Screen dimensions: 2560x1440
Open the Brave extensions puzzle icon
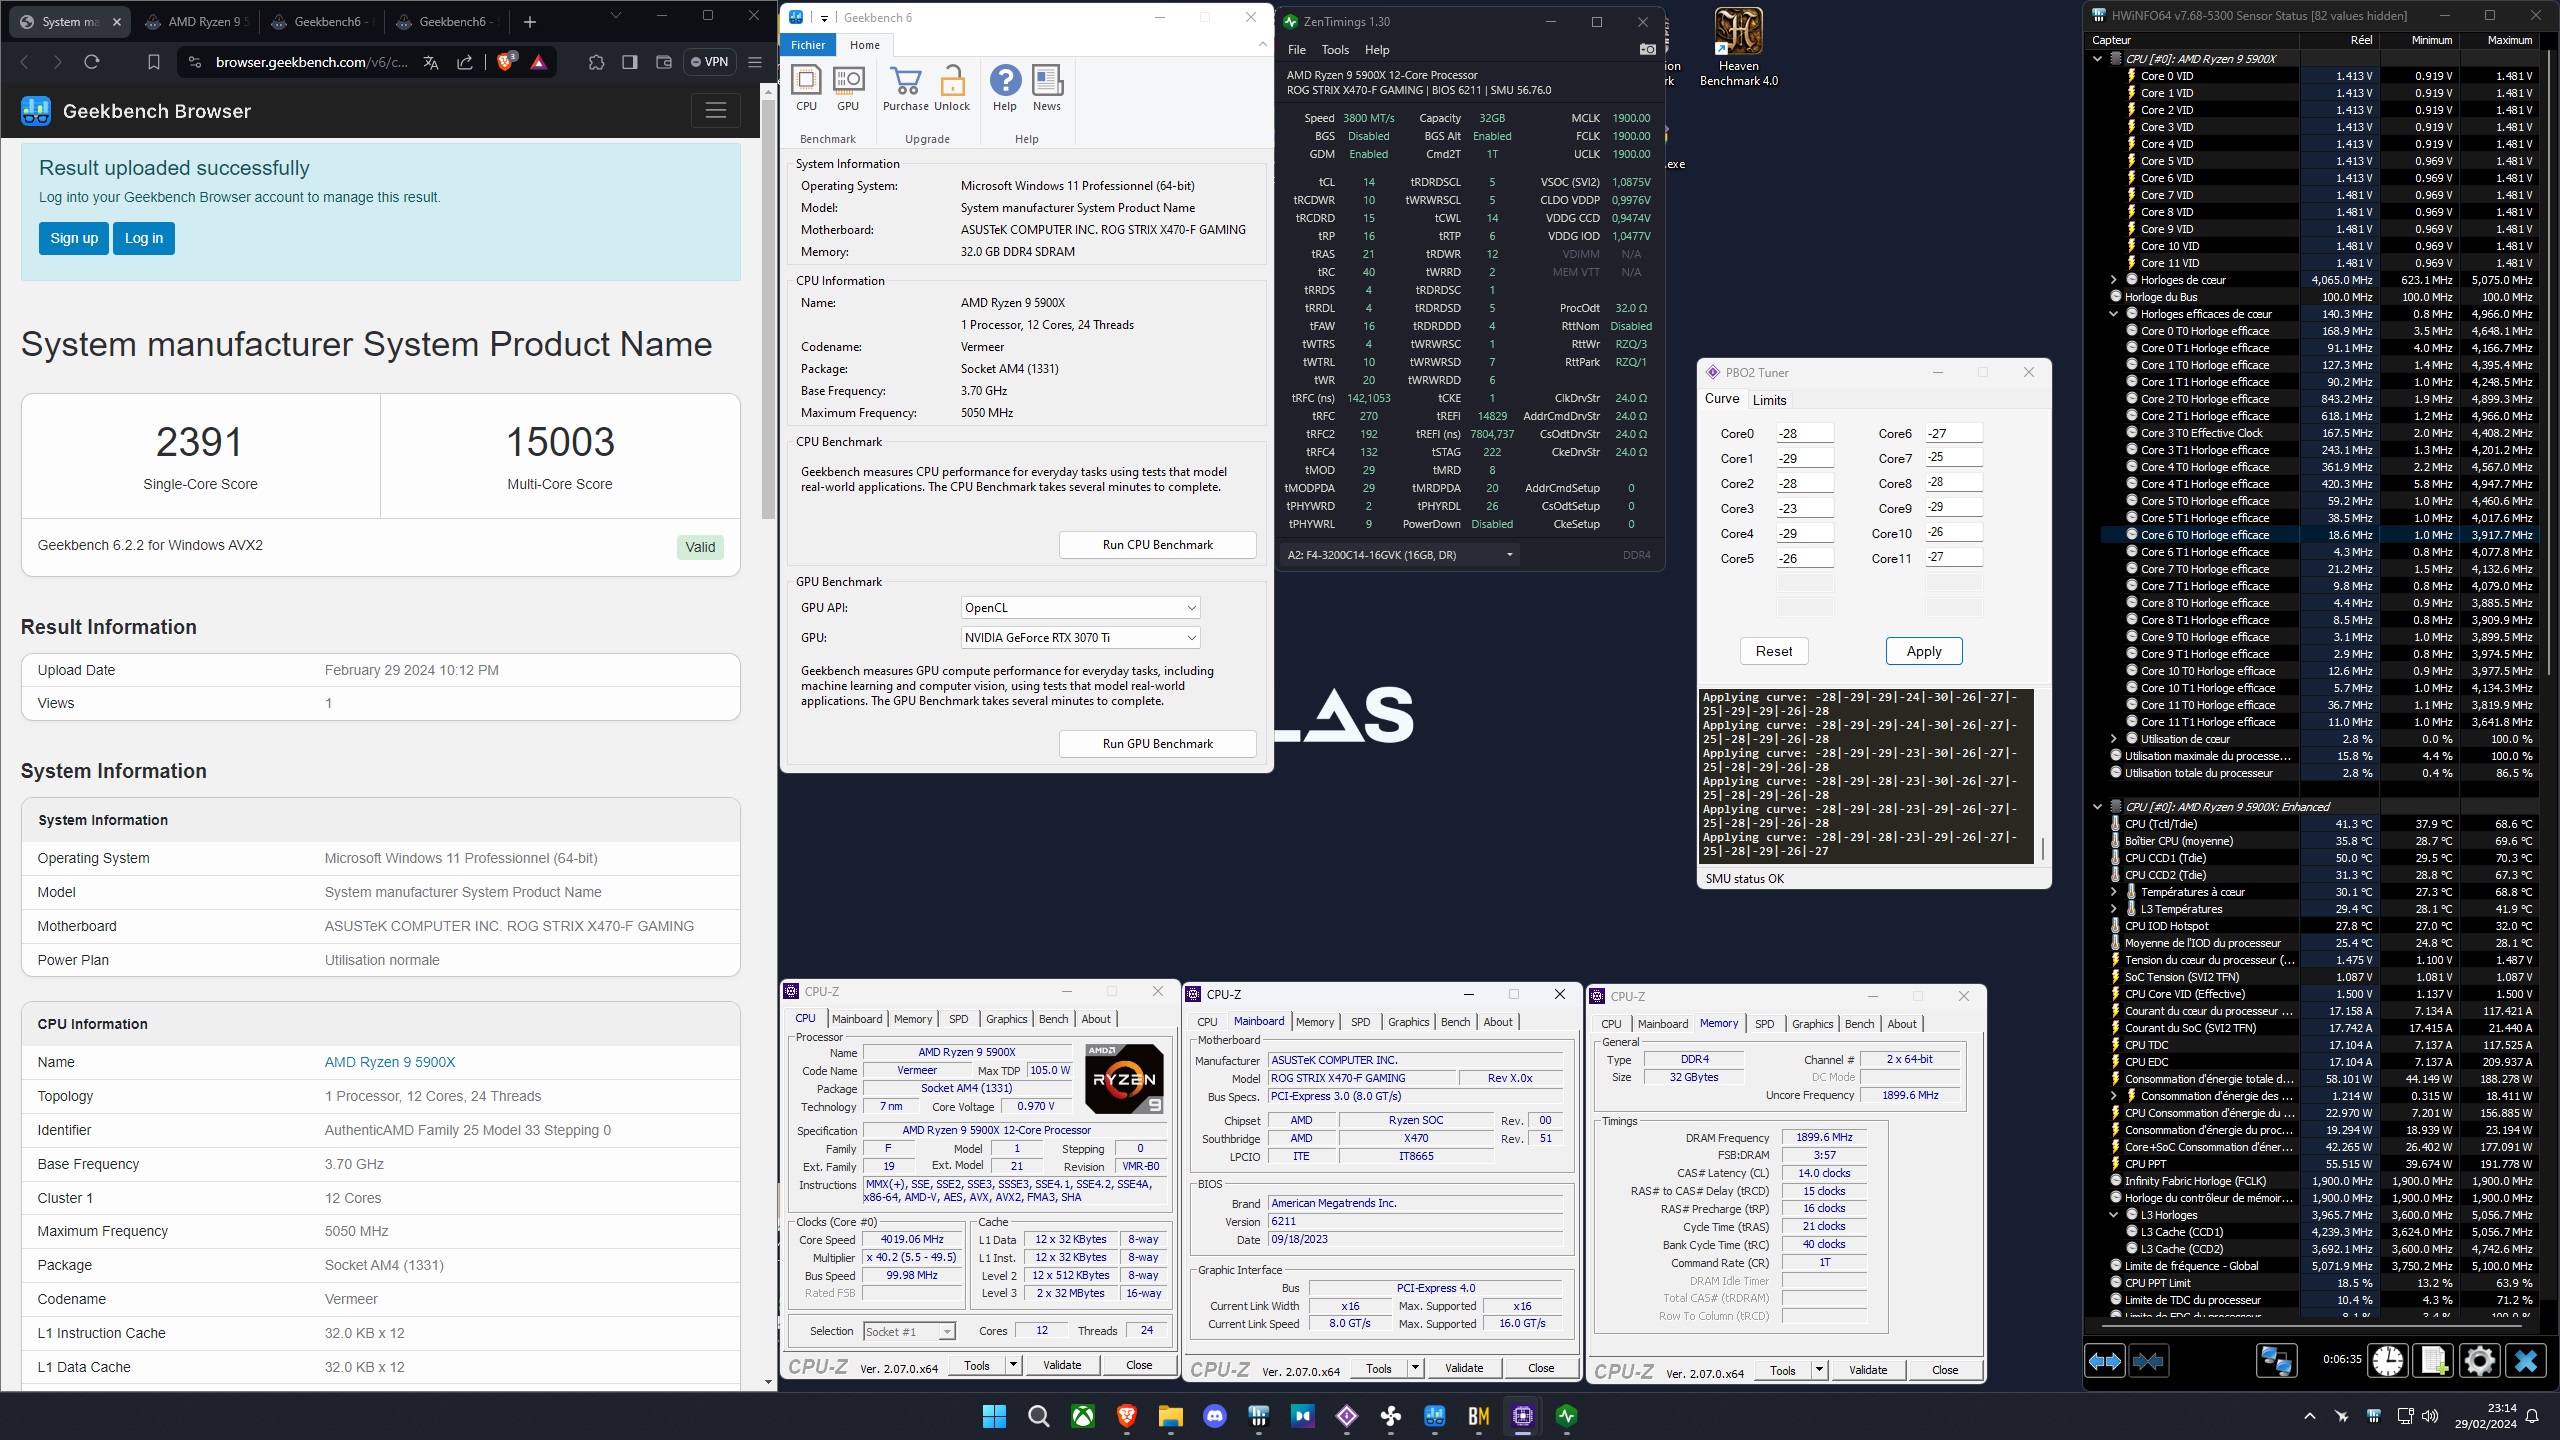597,62
